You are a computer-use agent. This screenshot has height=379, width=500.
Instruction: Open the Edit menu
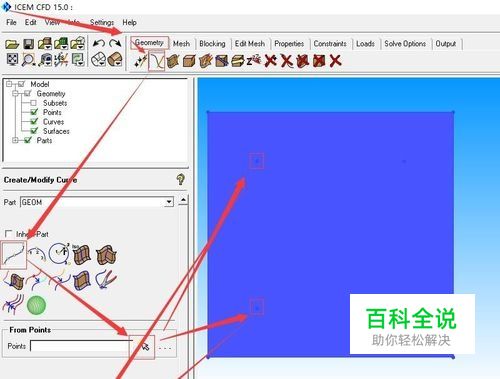point(30,22)
